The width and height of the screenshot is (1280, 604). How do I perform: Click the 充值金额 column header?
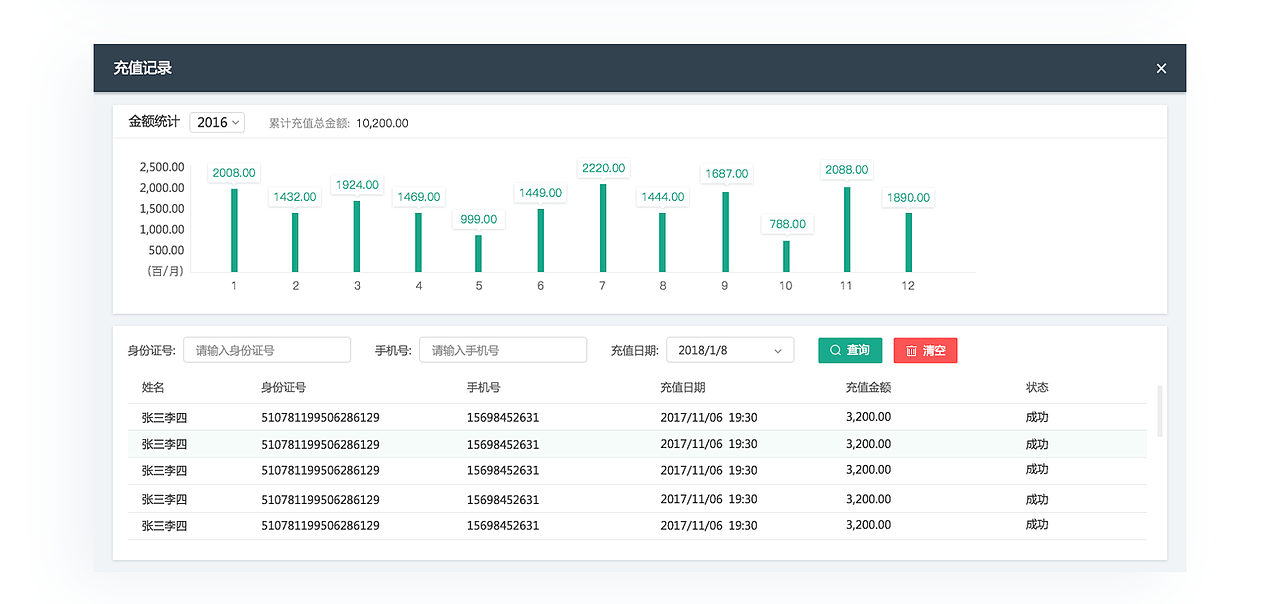click(868, 388)
